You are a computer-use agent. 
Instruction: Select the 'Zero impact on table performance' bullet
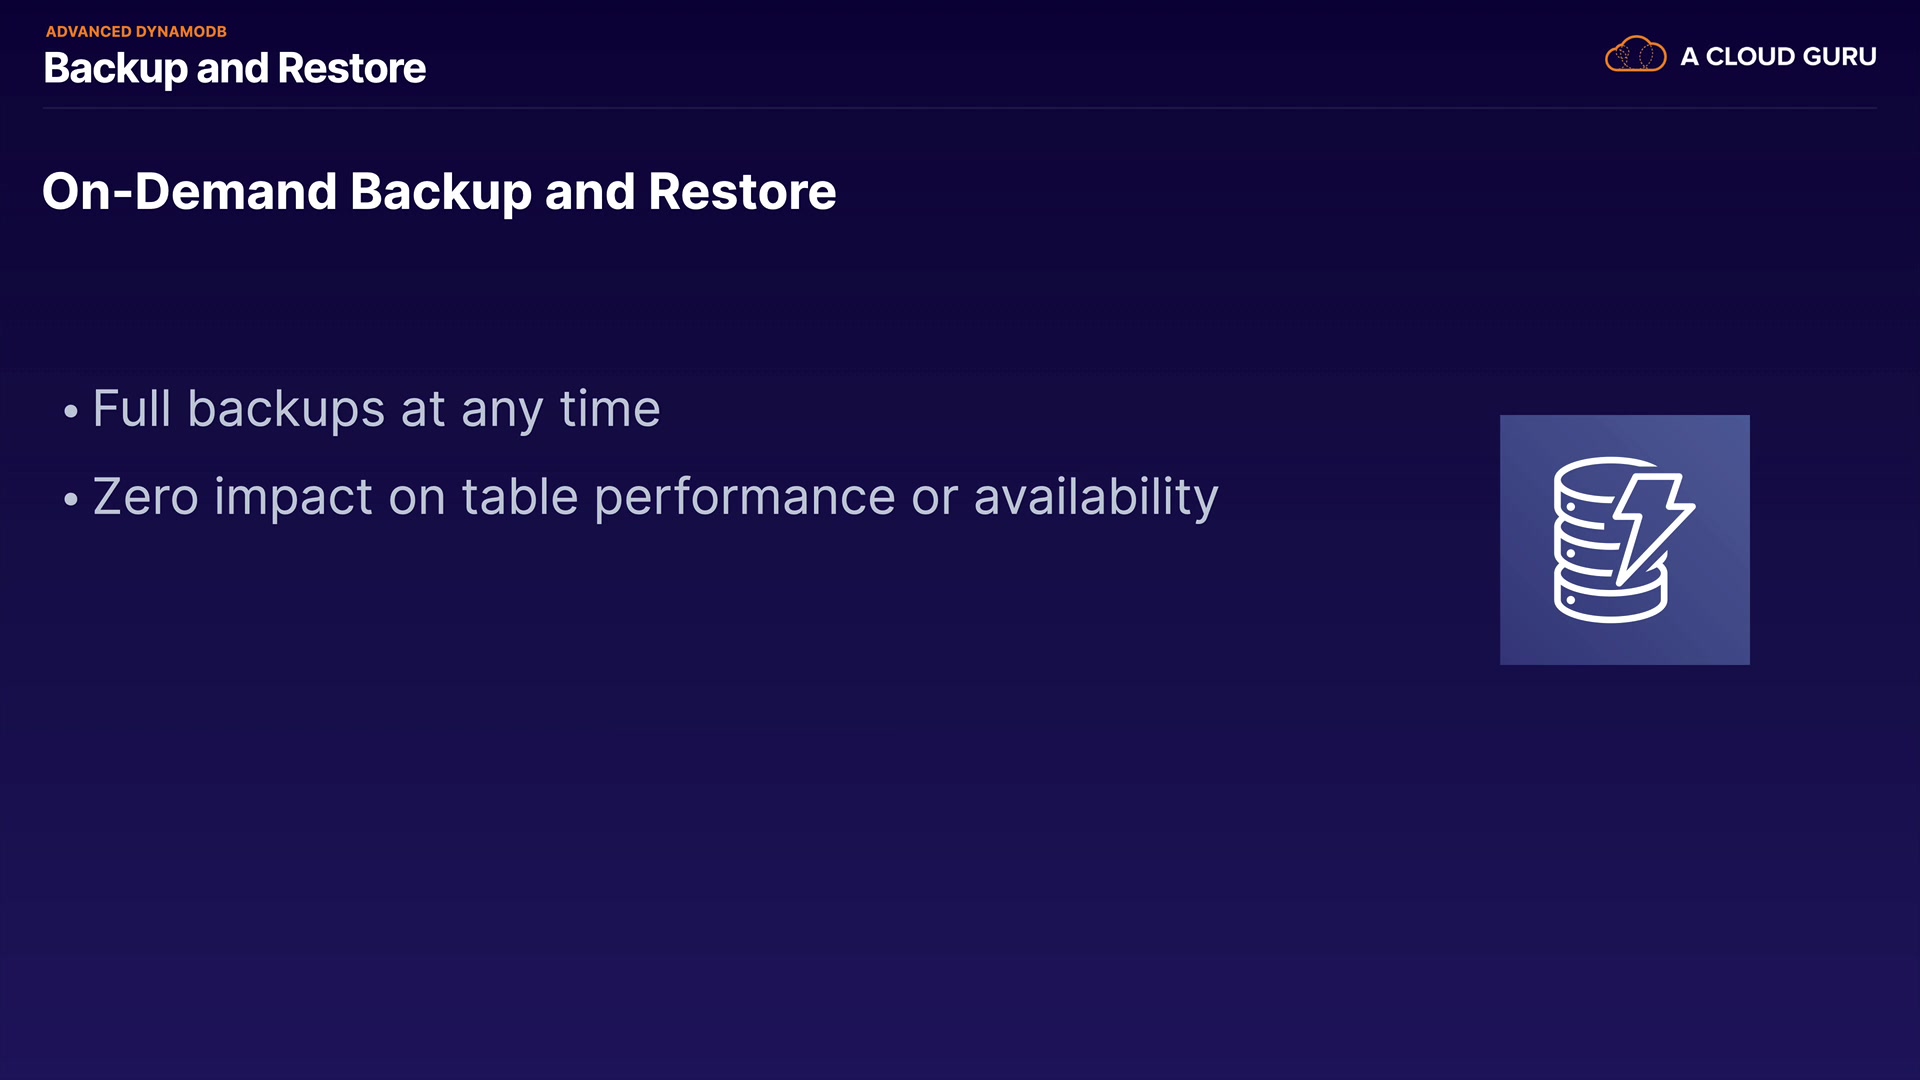tap(655, 497)
